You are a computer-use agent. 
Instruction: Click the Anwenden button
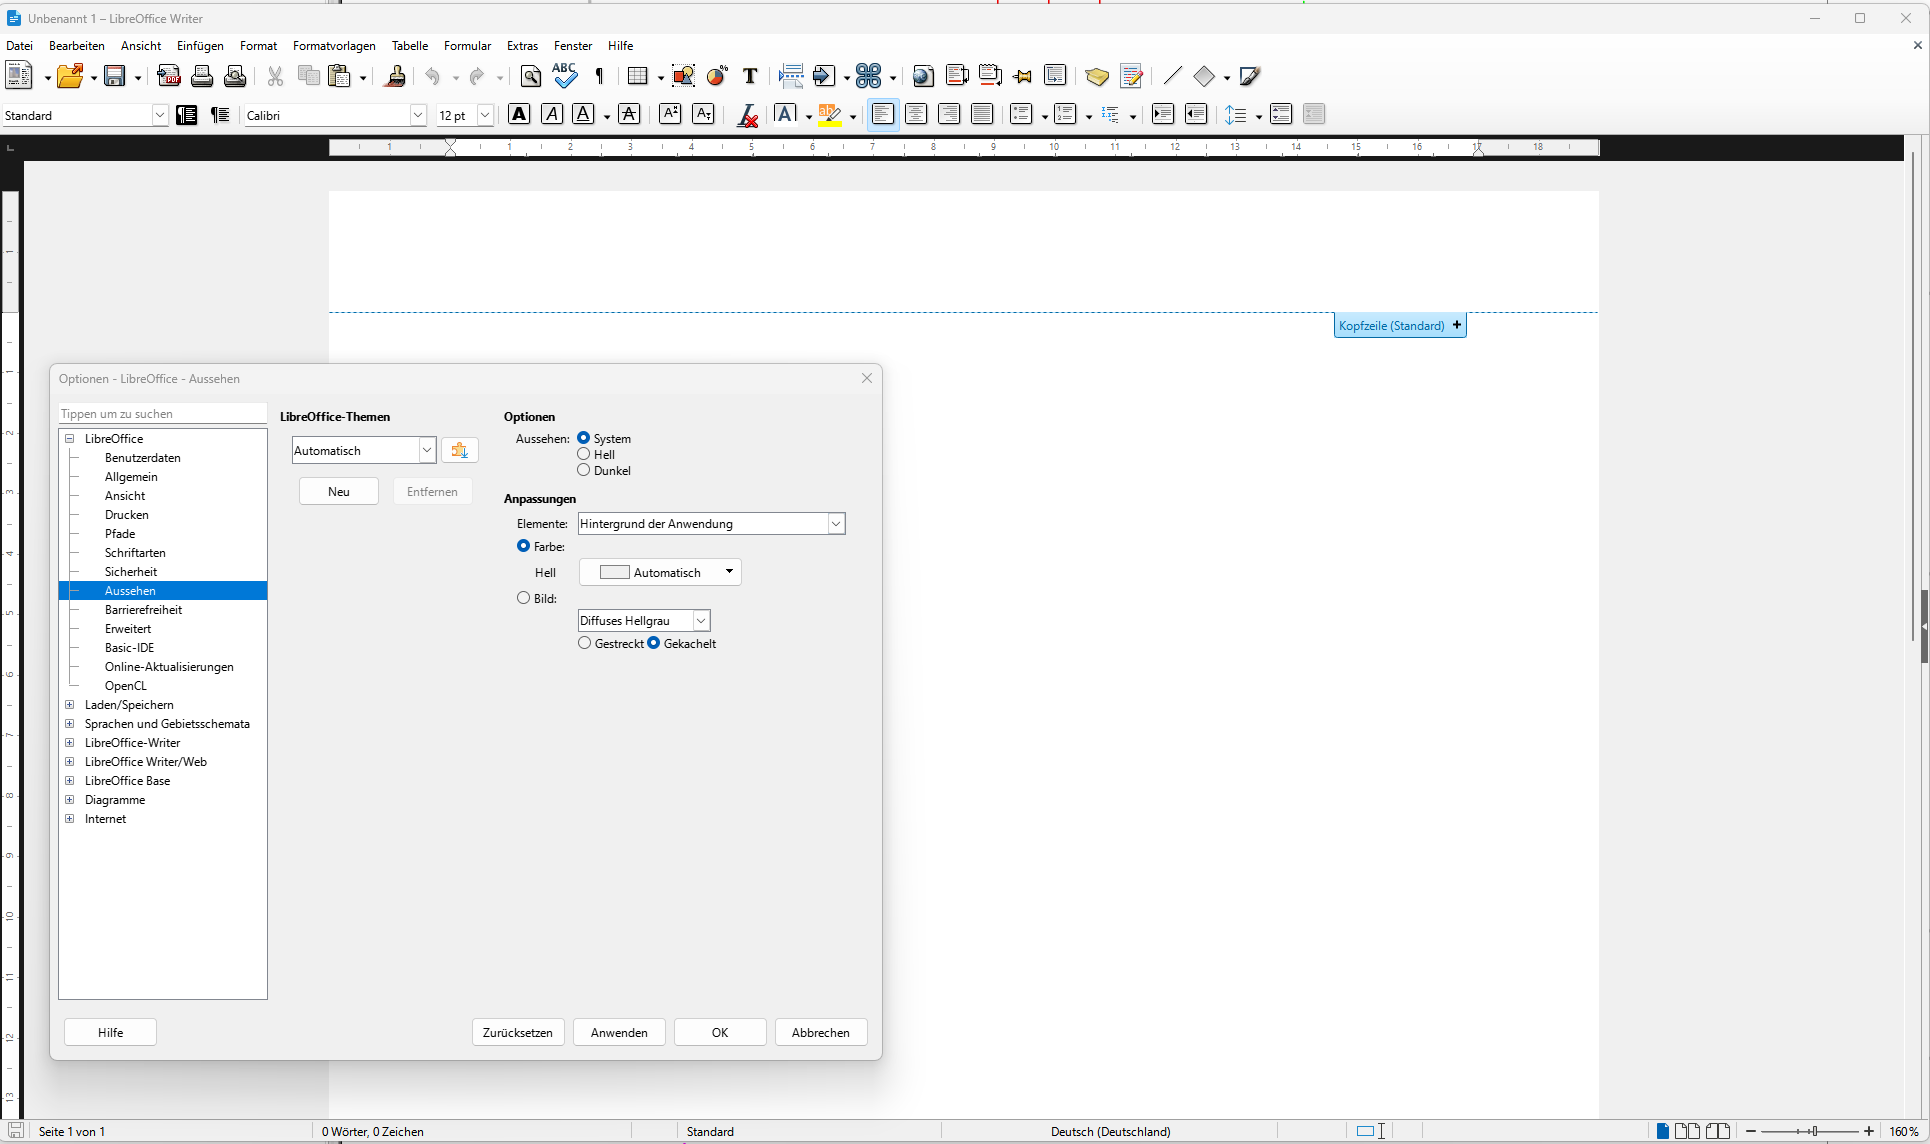tap(619, 1032)
